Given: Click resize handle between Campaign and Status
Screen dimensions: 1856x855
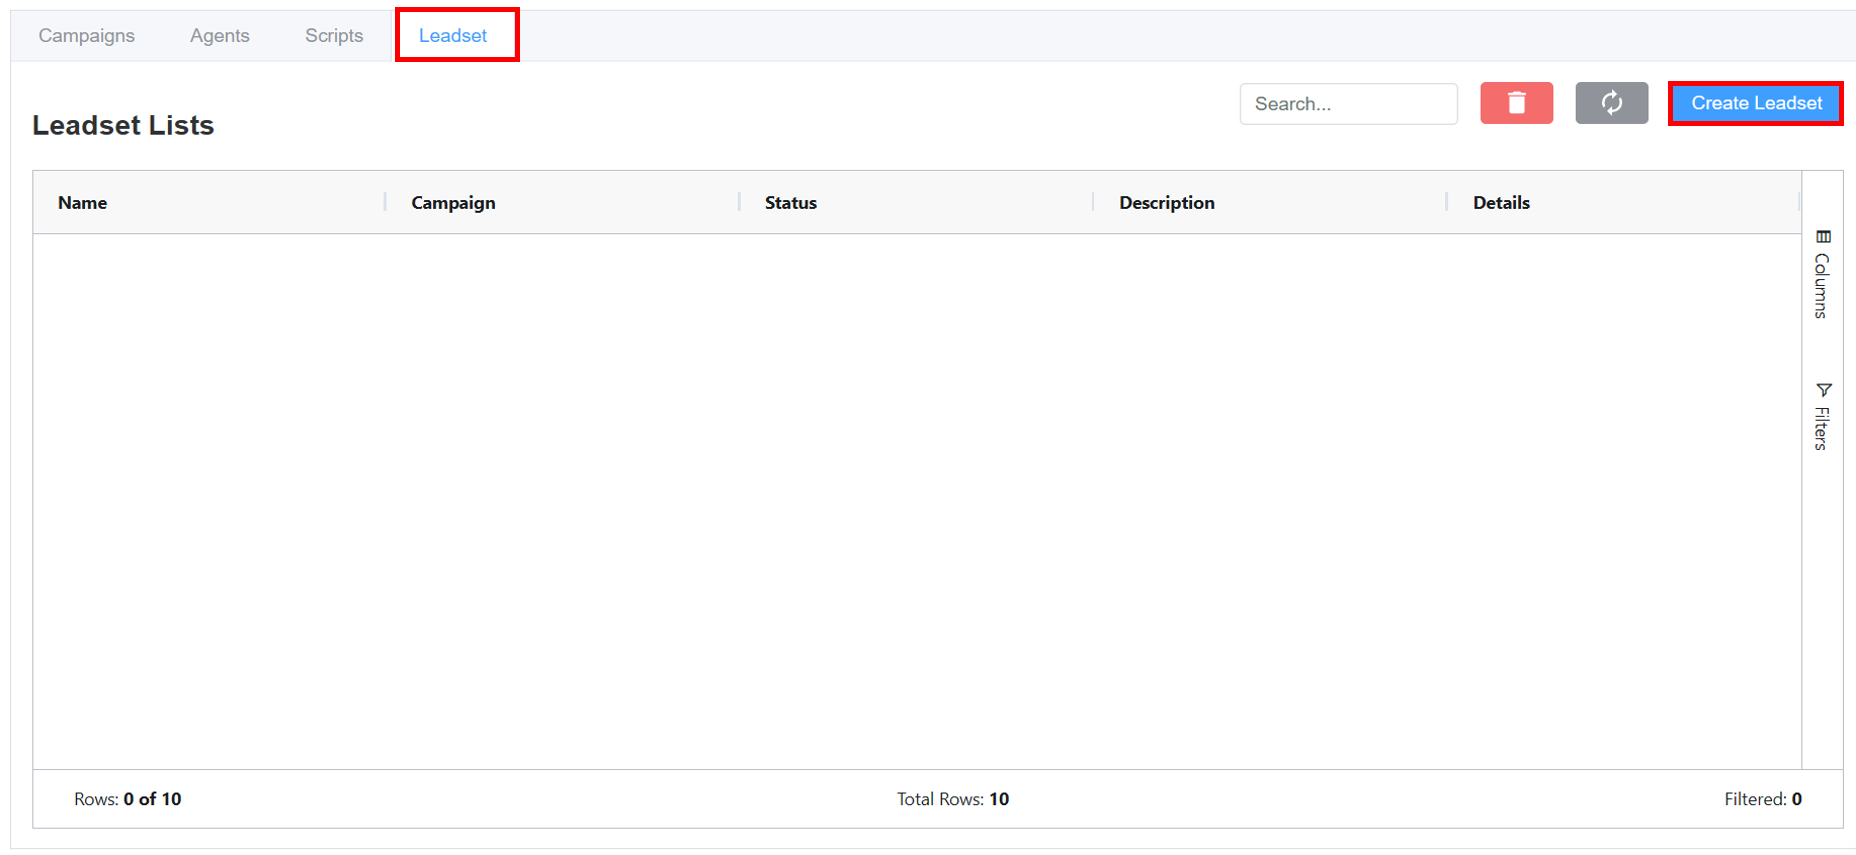Looking at the screenshot, I should coord(739,203).
